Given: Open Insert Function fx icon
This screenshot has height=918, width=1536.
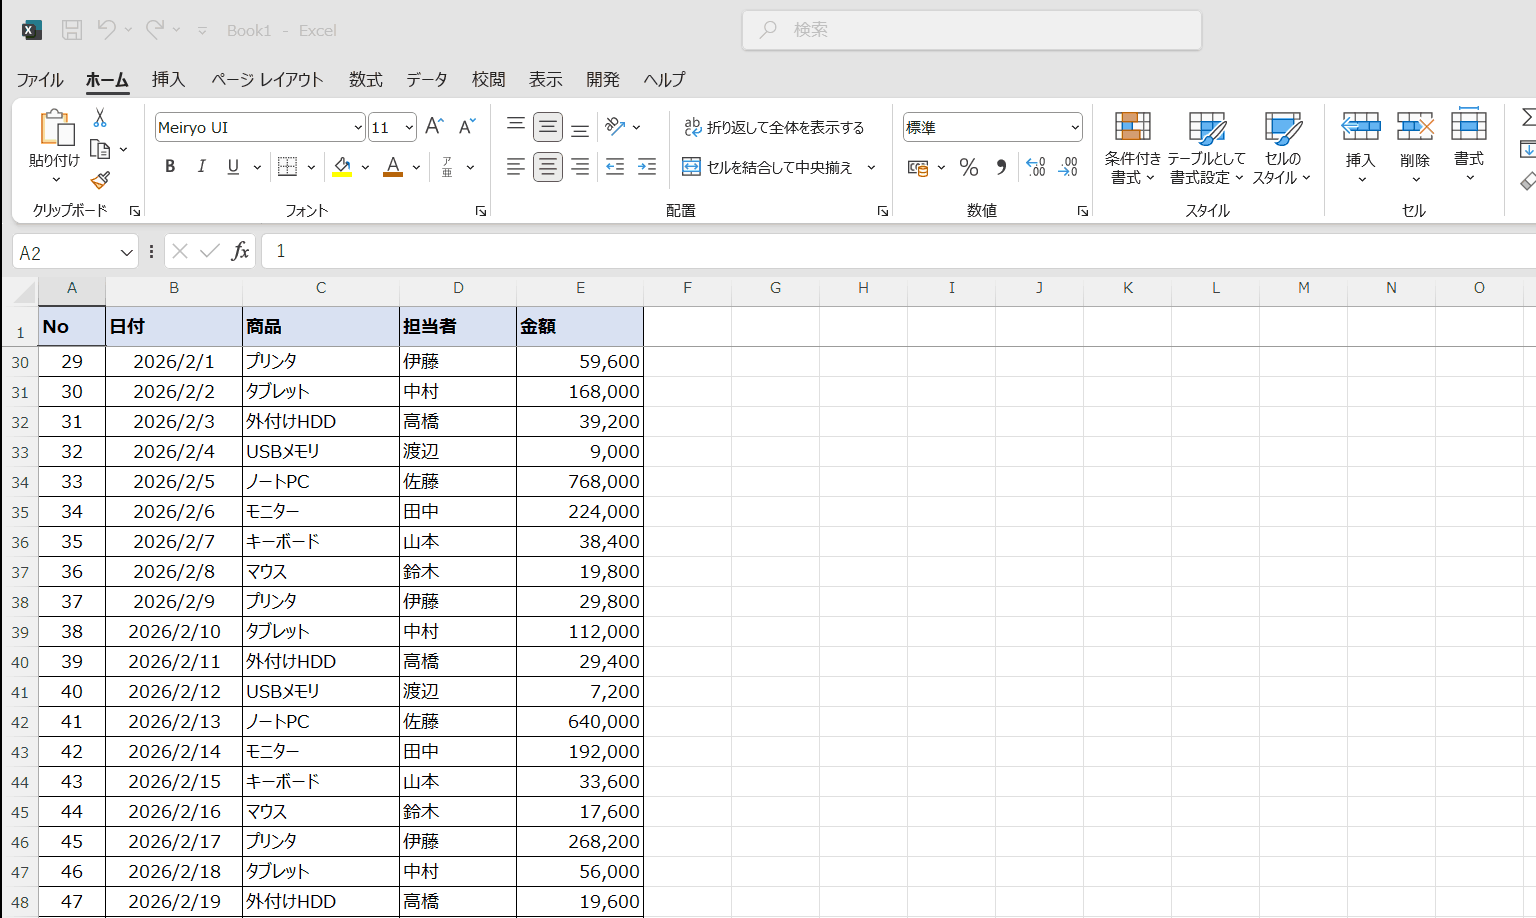Looking at the screenshot, I should coord(240,251).
